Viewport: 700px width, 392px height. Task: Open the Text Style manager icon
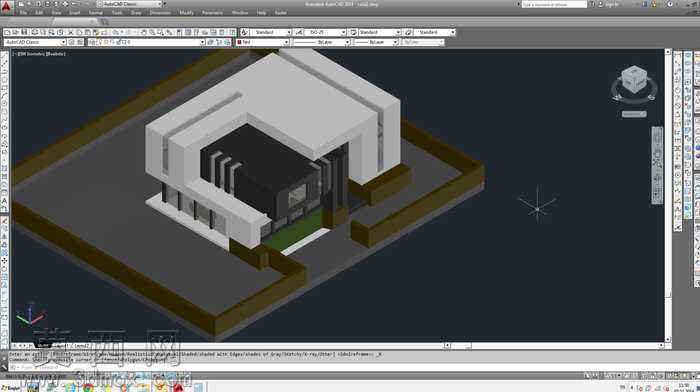click(244, 32)
